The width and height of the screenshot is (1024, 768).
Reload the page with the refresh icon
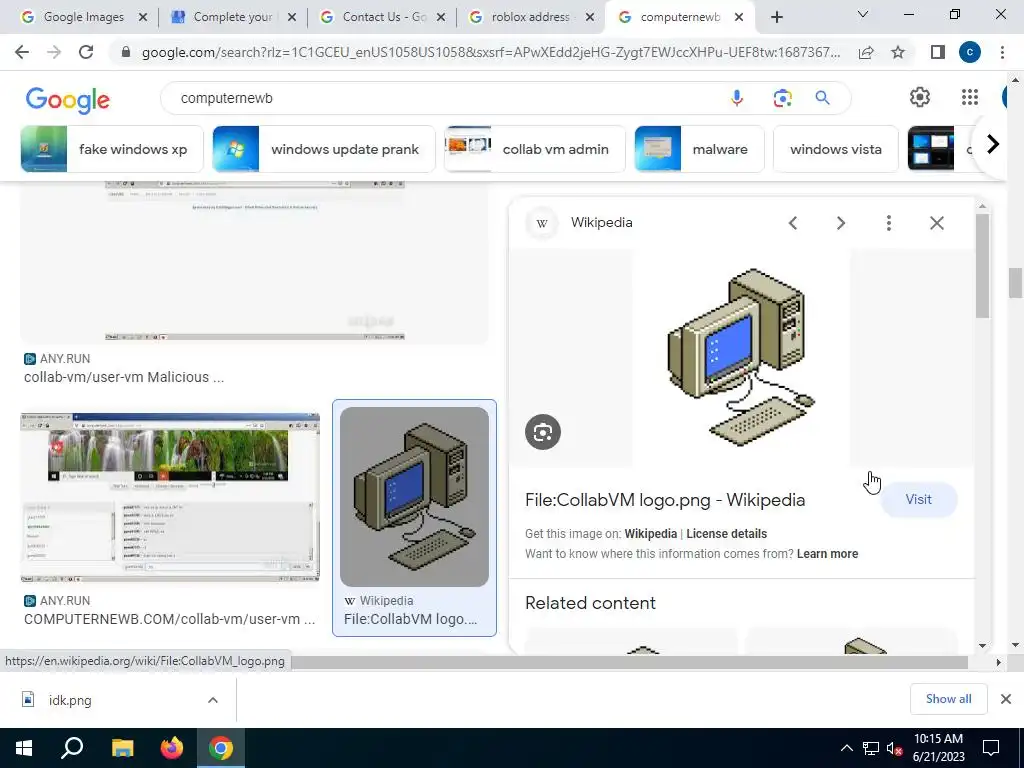click(x=86, y=52)
